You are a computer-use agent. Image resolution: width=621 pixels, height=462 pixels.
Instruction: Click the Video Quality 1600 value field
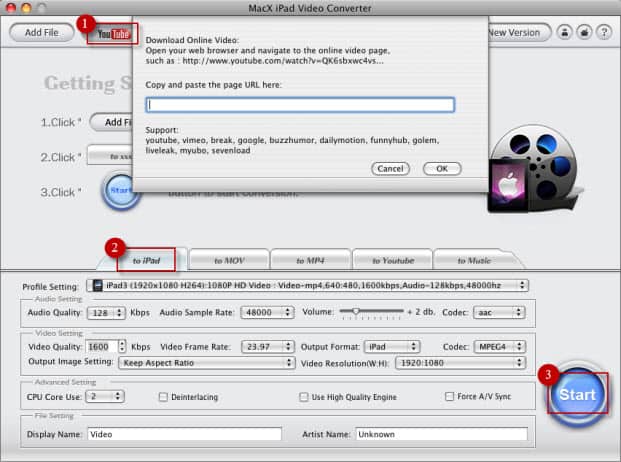point(102,347)
